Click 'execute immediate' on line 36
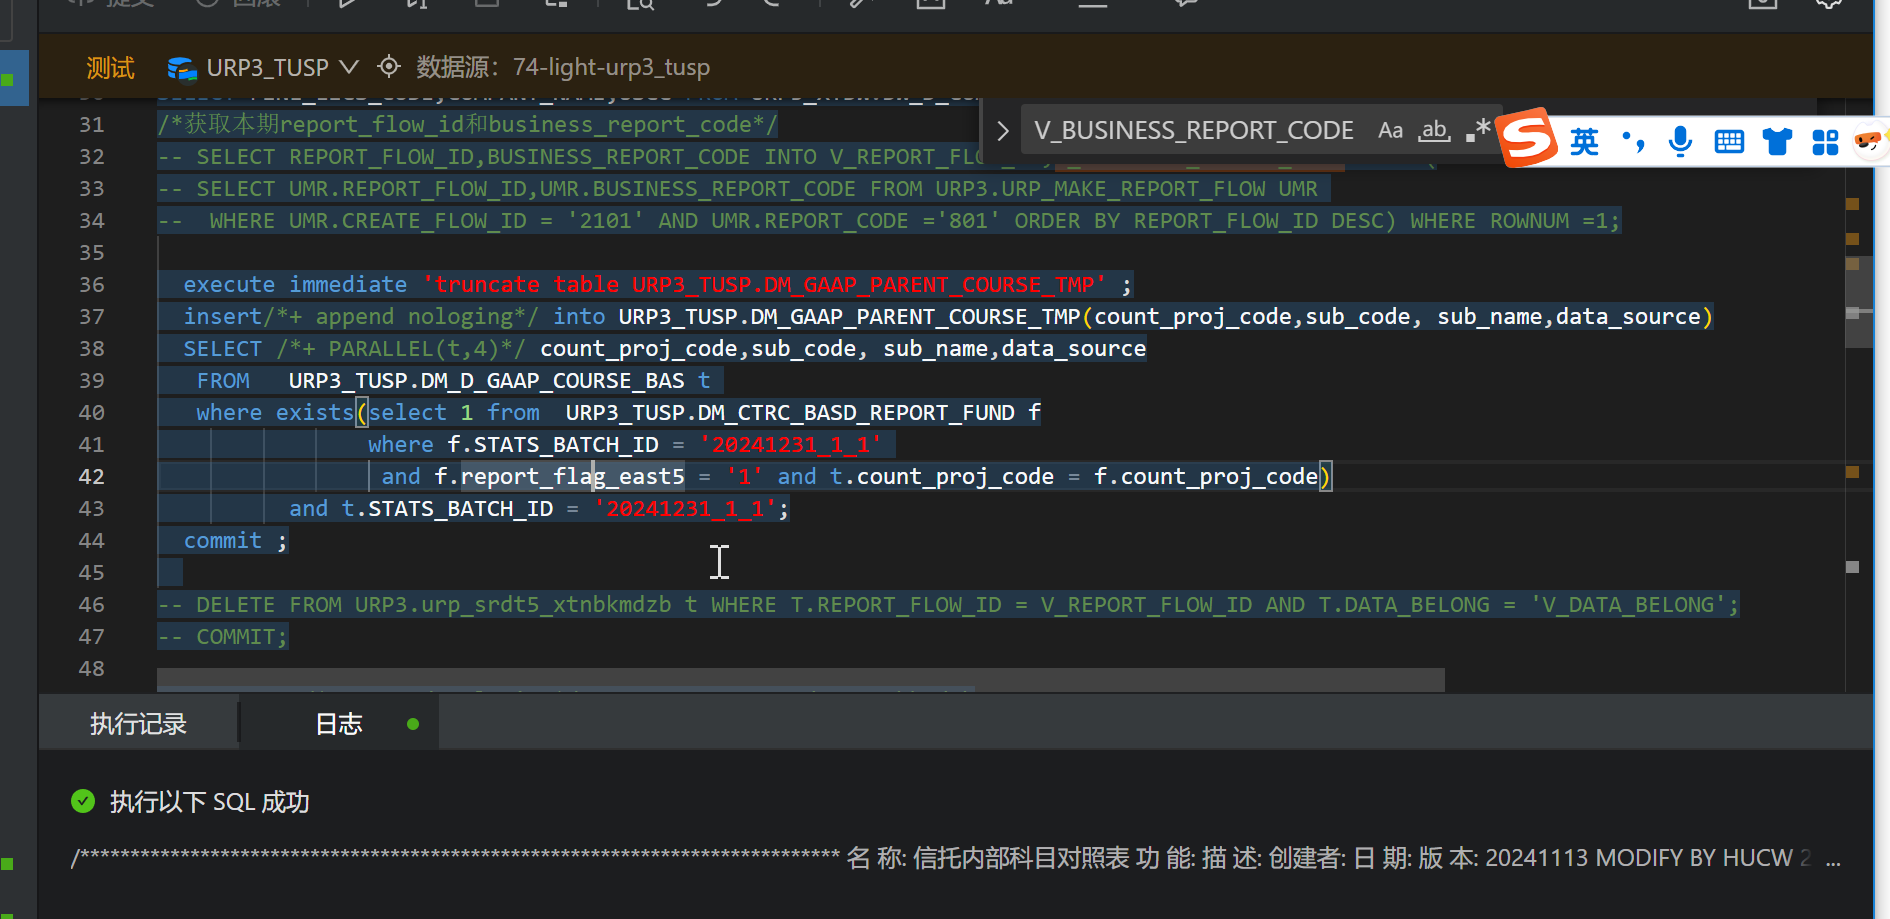The width and height of the screenshot is (1890, 919). click(x=295, y=285)
